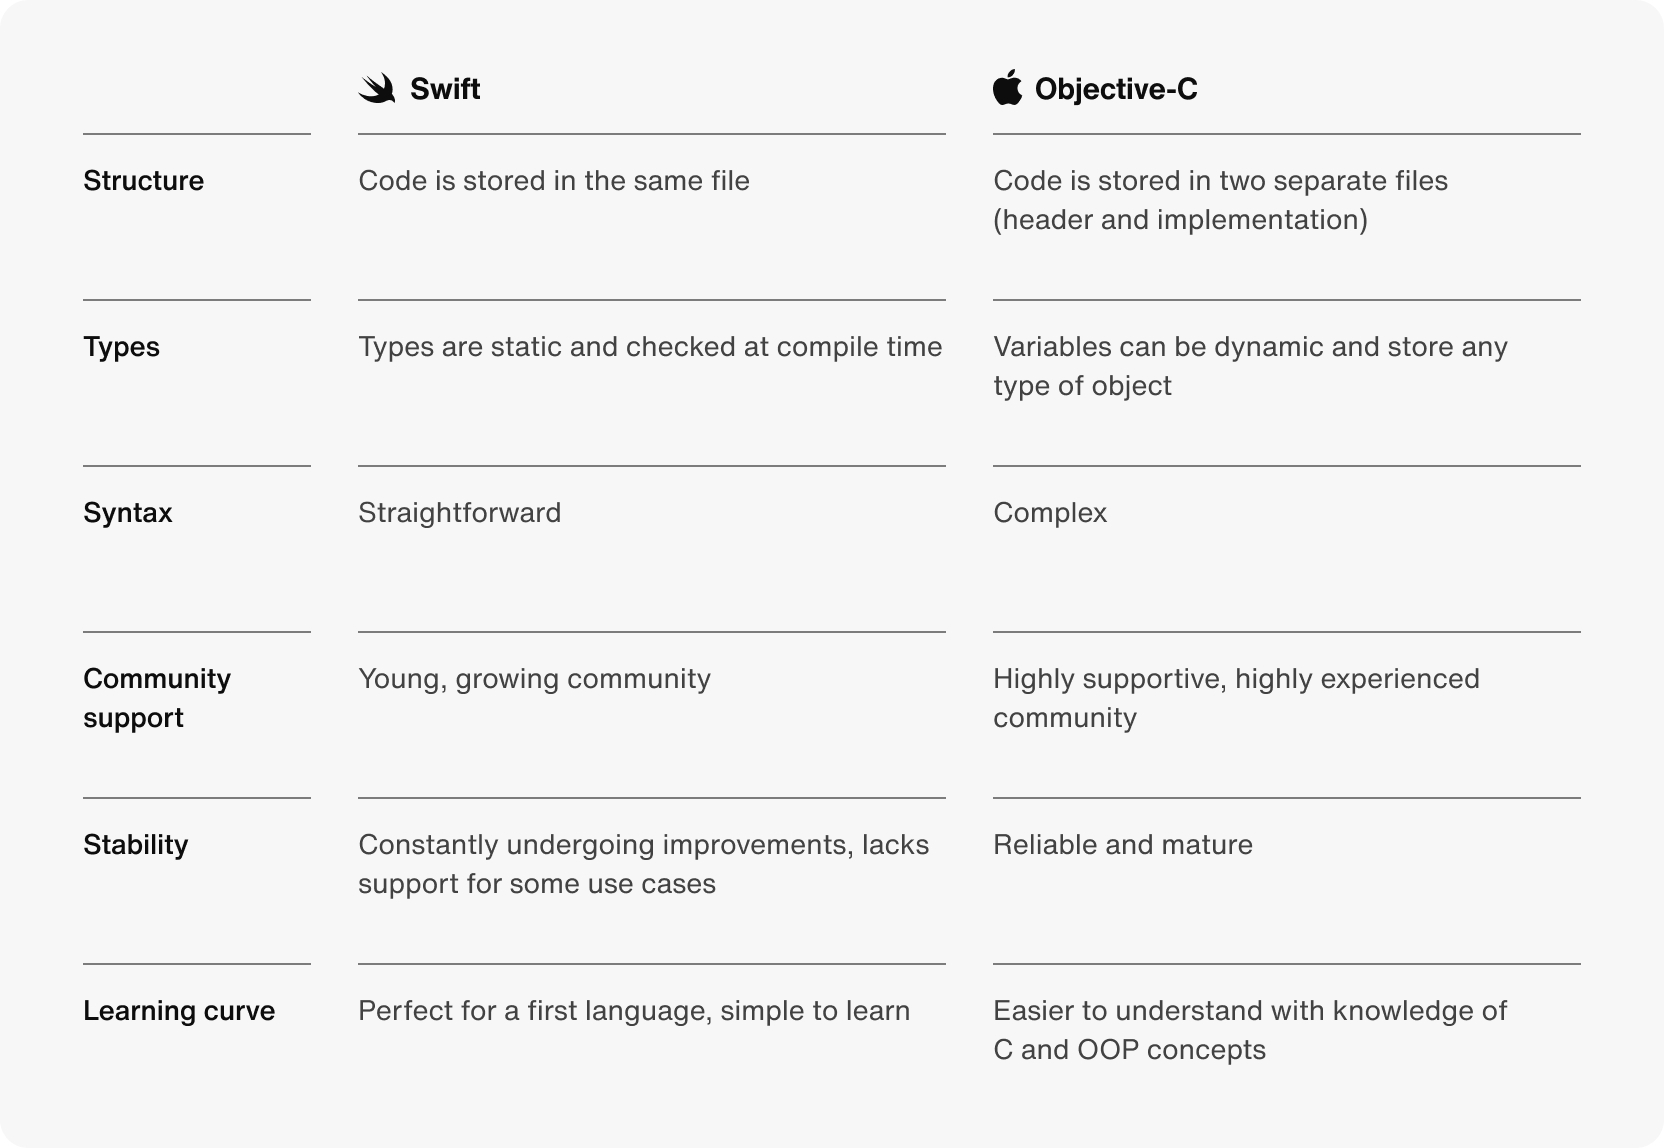Viewport: 1664px width, 1148px height.
Task: Click the Types row label
Action: 122,348
